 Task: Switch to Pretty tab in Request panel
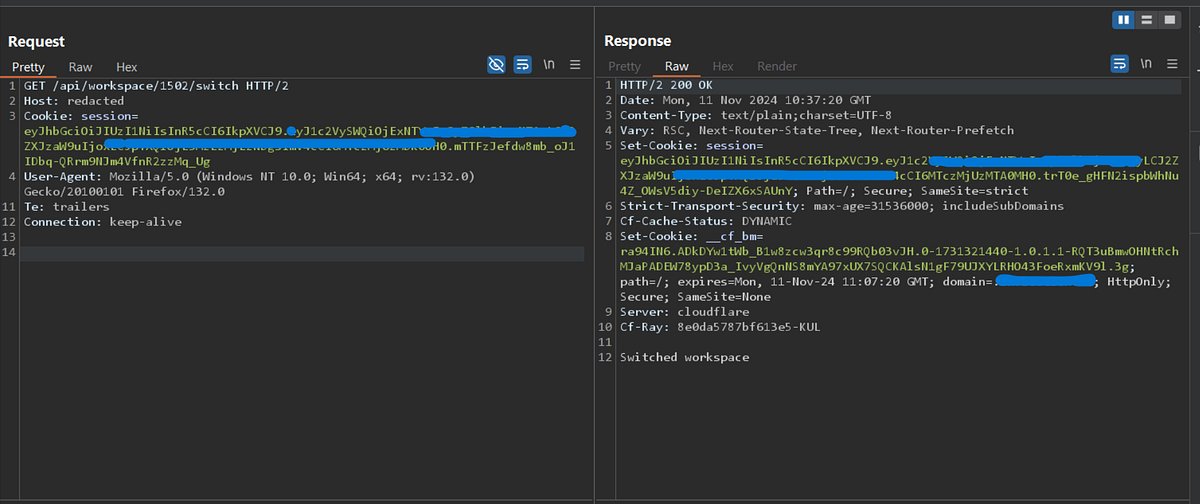(28, 67)
